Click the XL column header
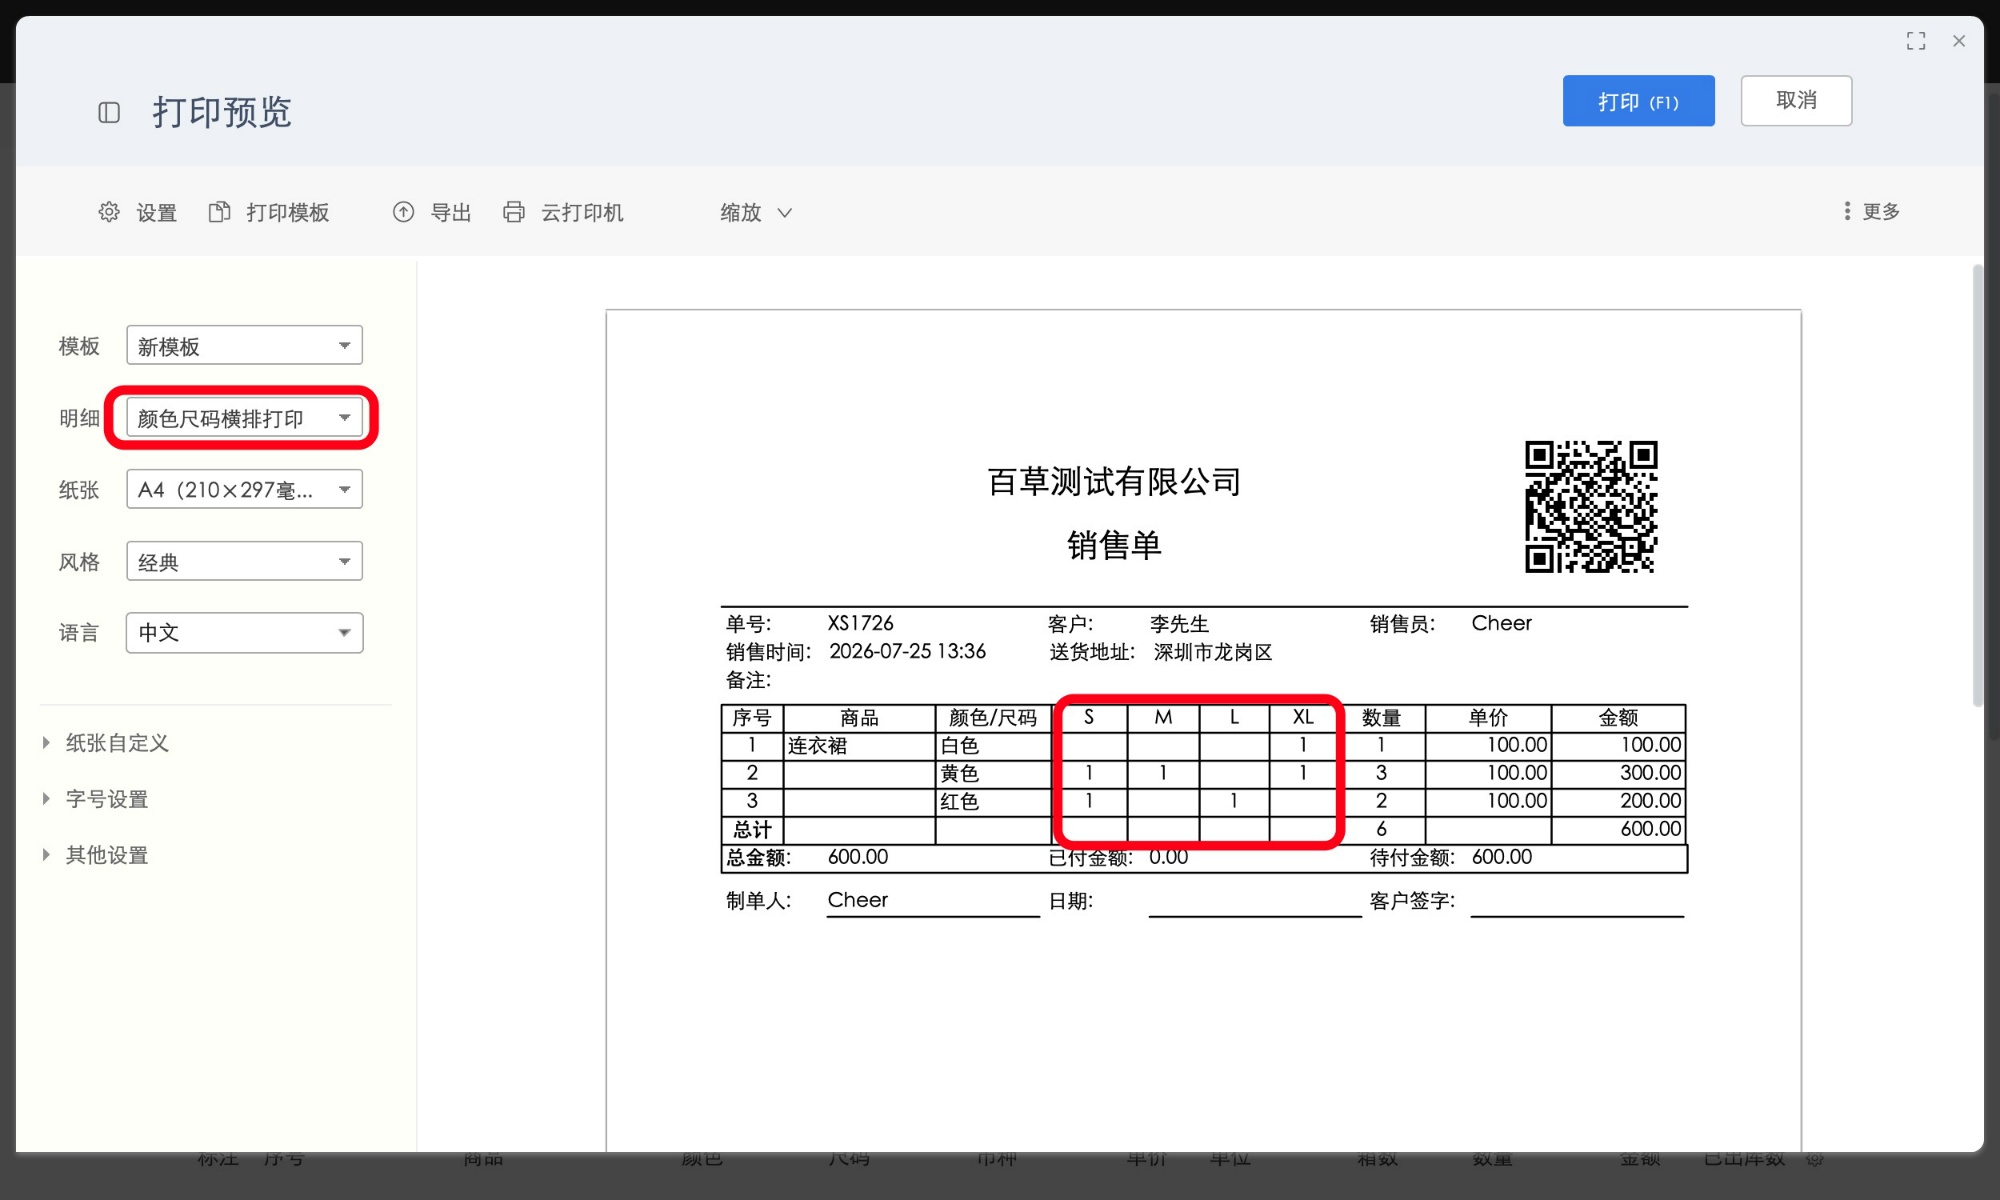The image size is (2000, 1200). click(1303, 717)
